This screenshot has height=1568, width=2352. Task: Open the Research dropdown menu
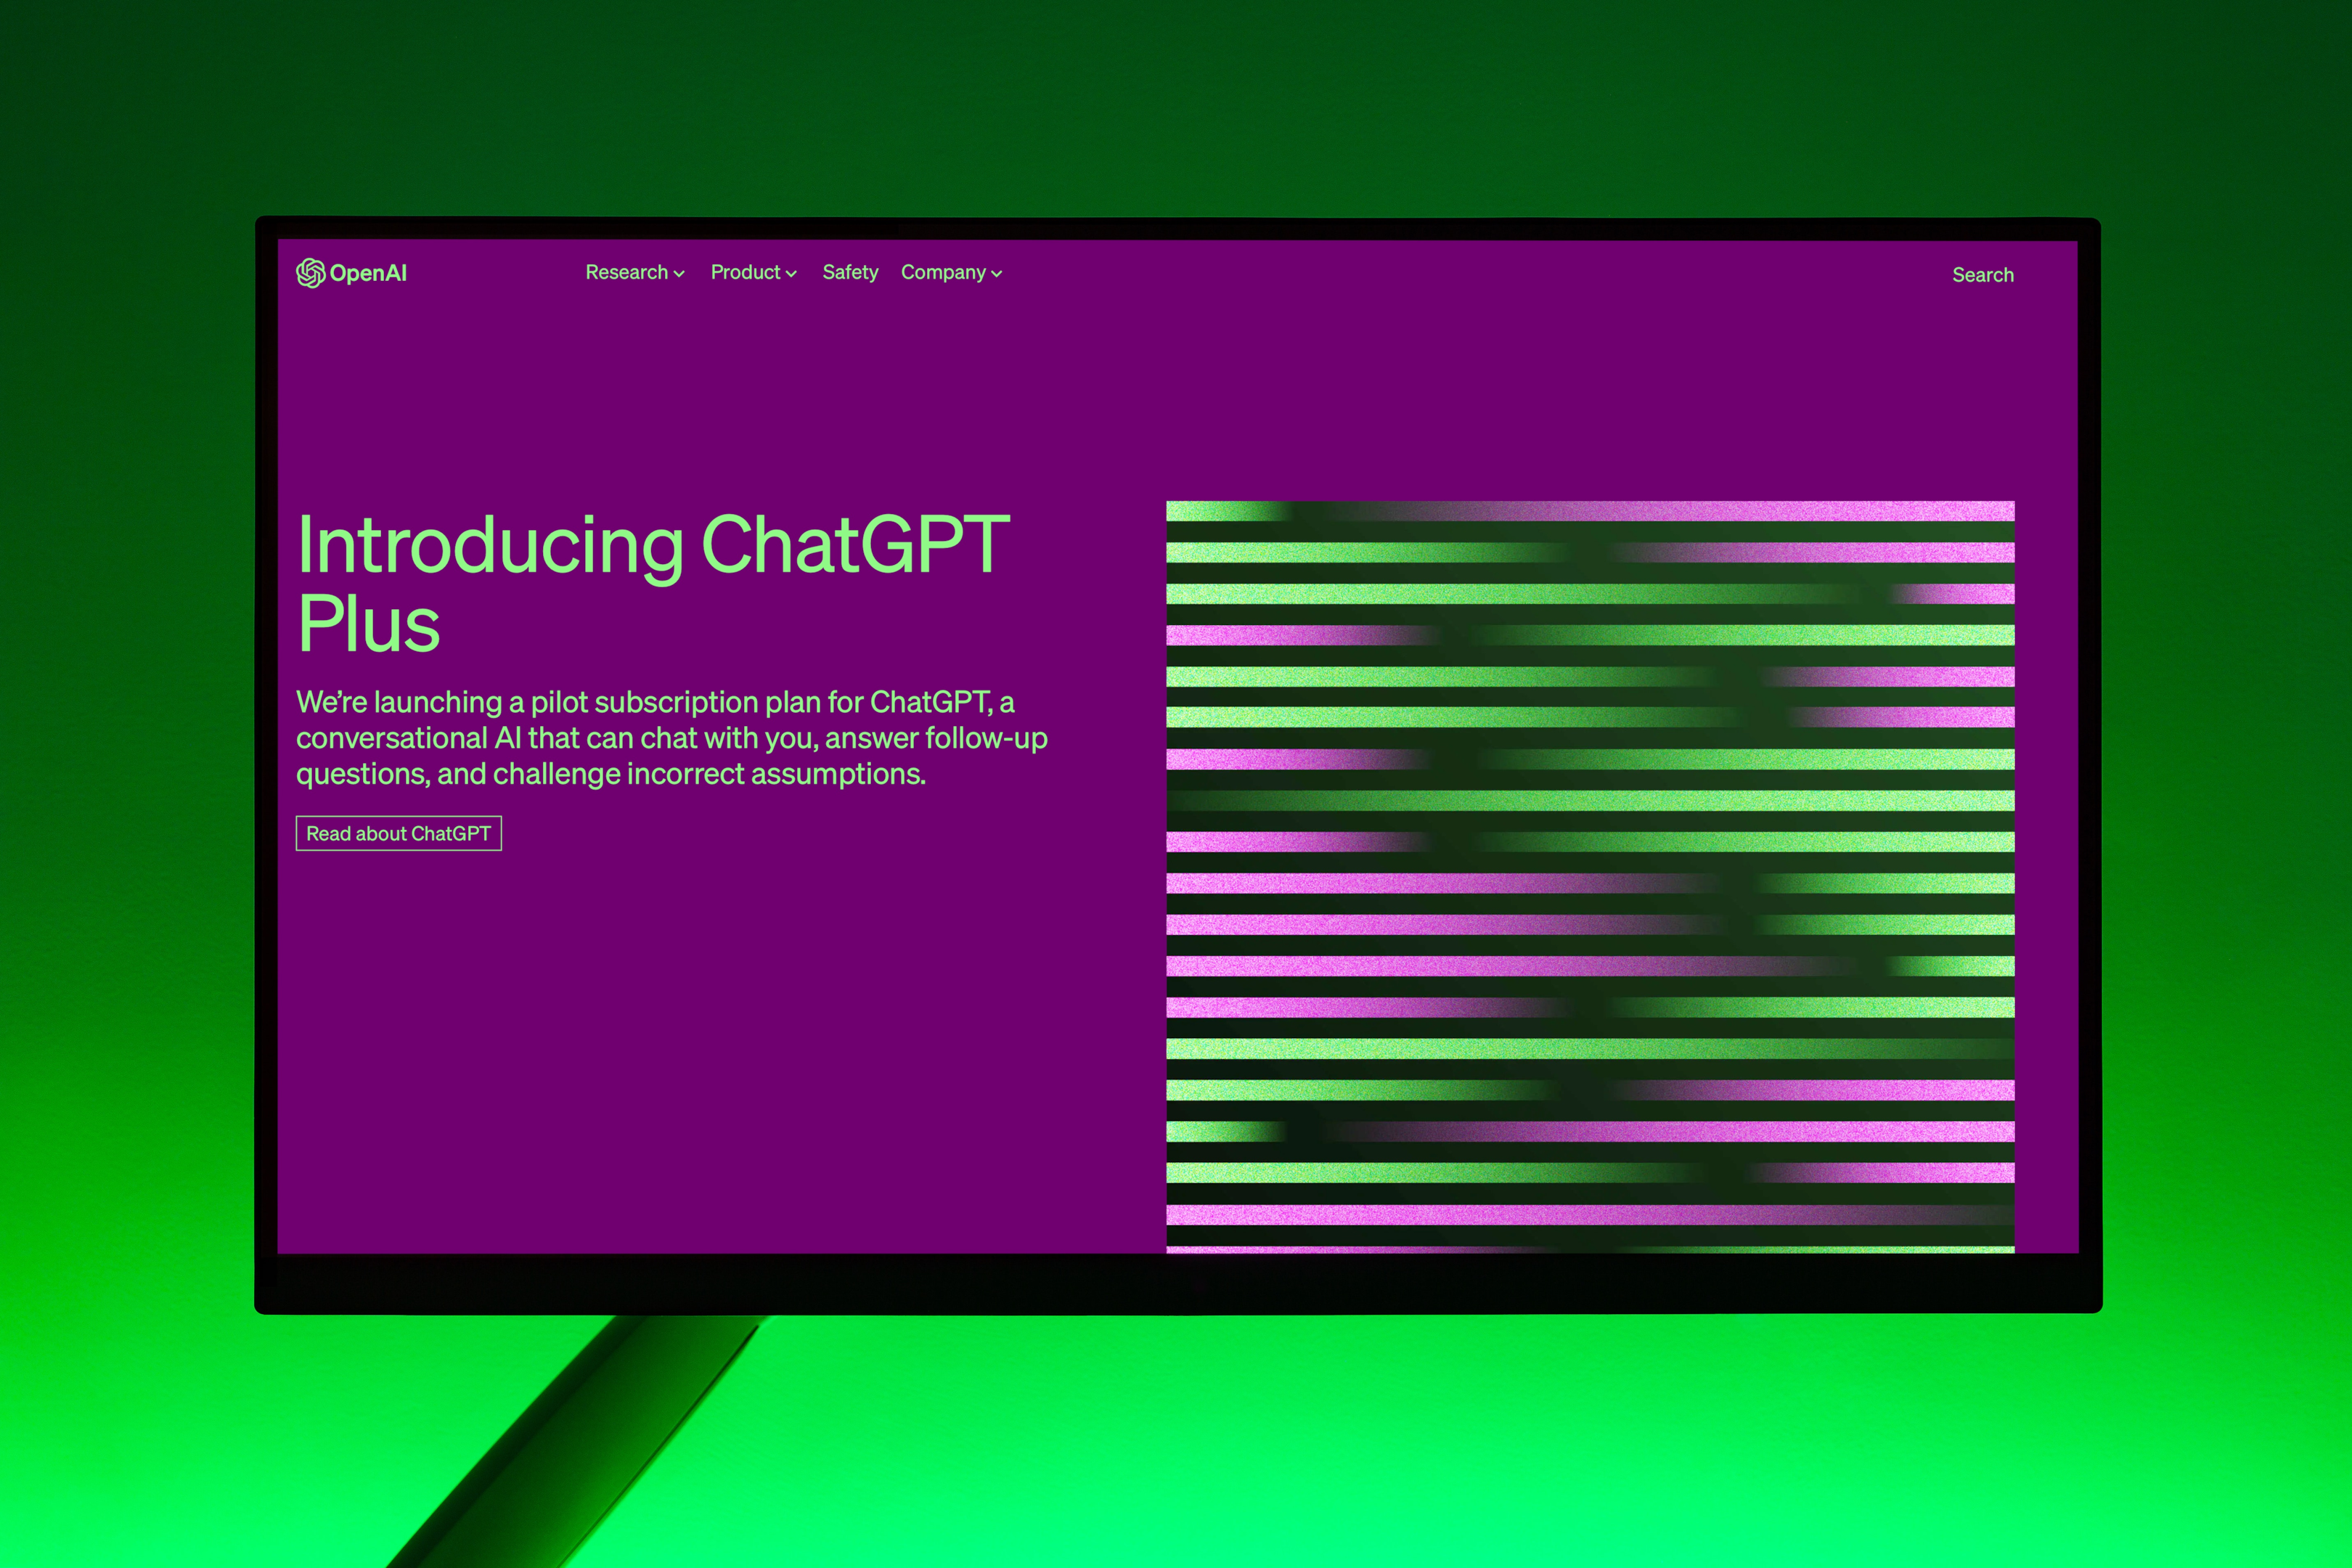[635, 273]
